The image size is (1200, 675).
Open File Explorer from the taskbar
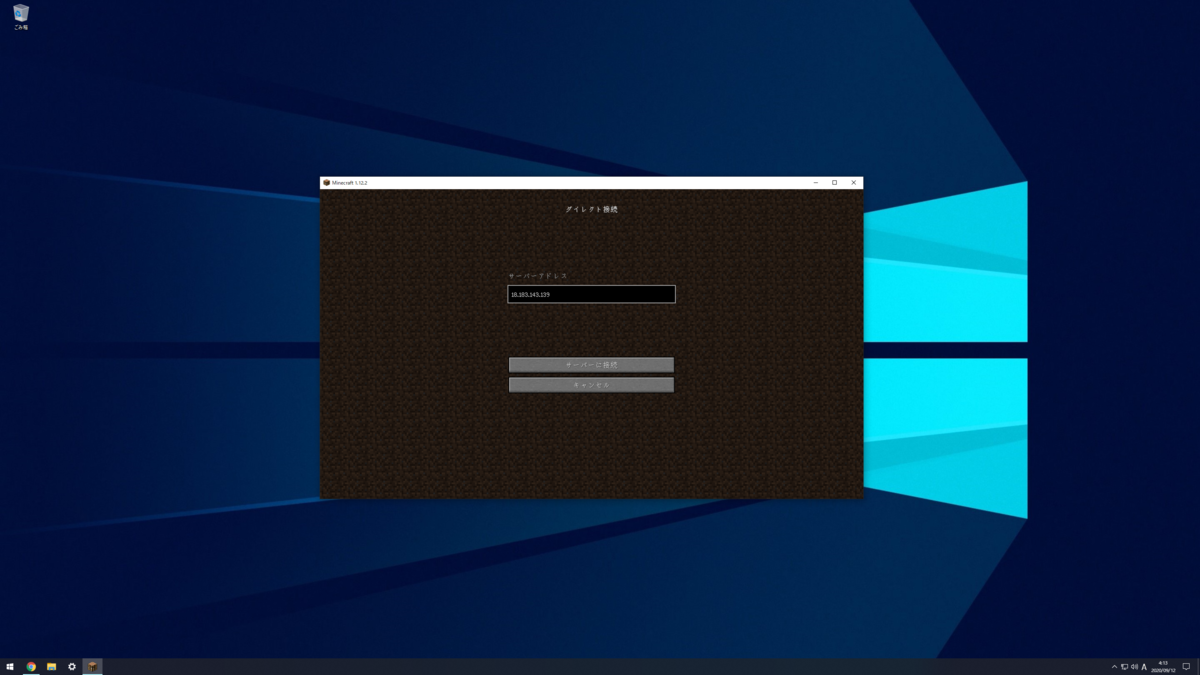tap(51, 666)
